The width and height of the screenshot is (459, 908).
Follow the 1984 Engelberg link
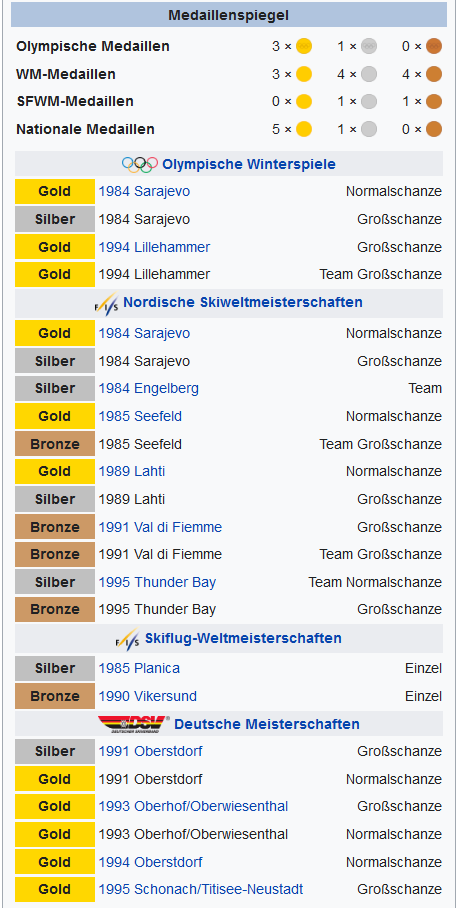pos(149,388)
